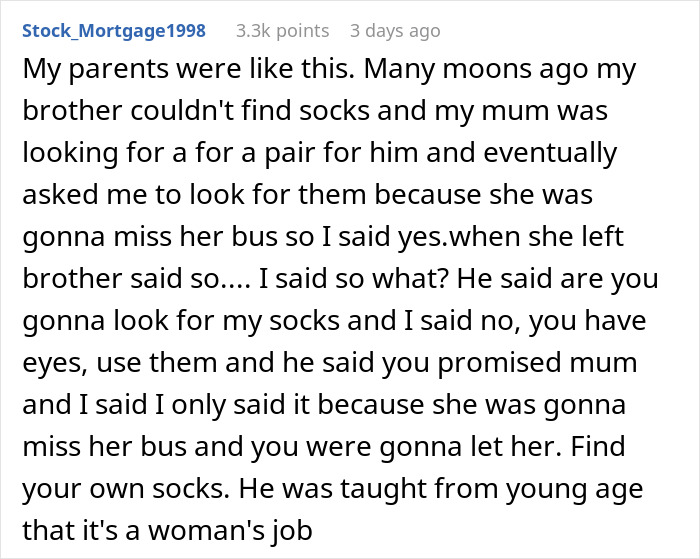Image resolution: width=700 pixels, height=559 pixels.
Task: Click the 3.3k points score
Action: click(282, 31)
